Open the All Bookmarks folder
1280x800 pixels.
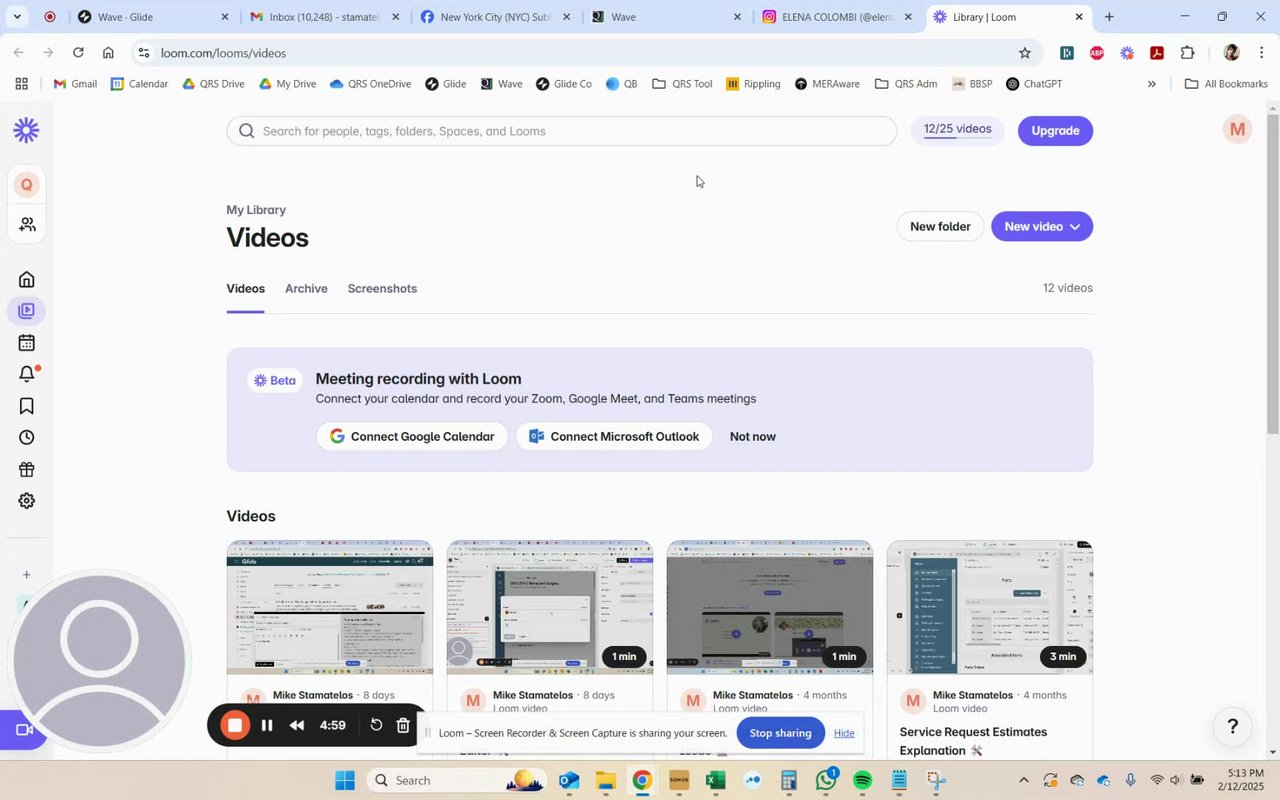tap(1226, 84)
